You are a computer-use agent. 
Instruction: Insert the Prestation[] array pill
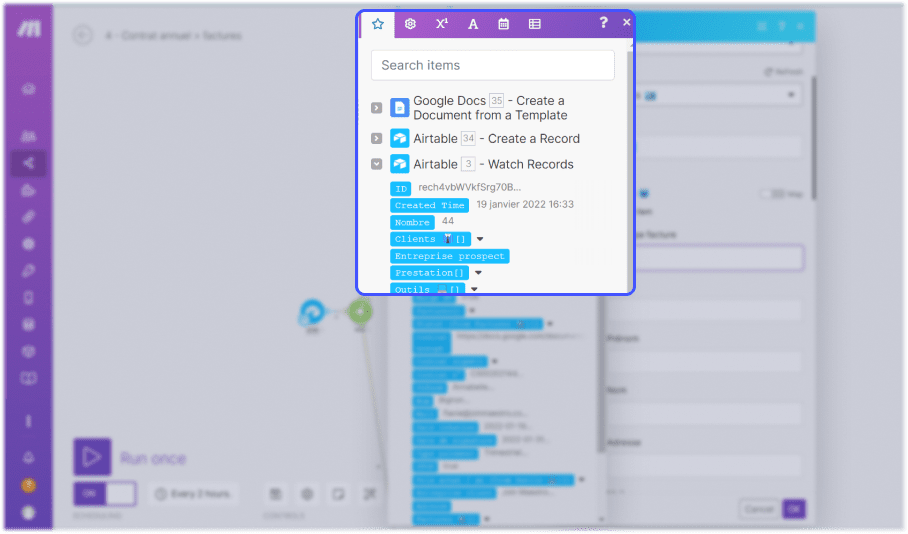[430, 273]
